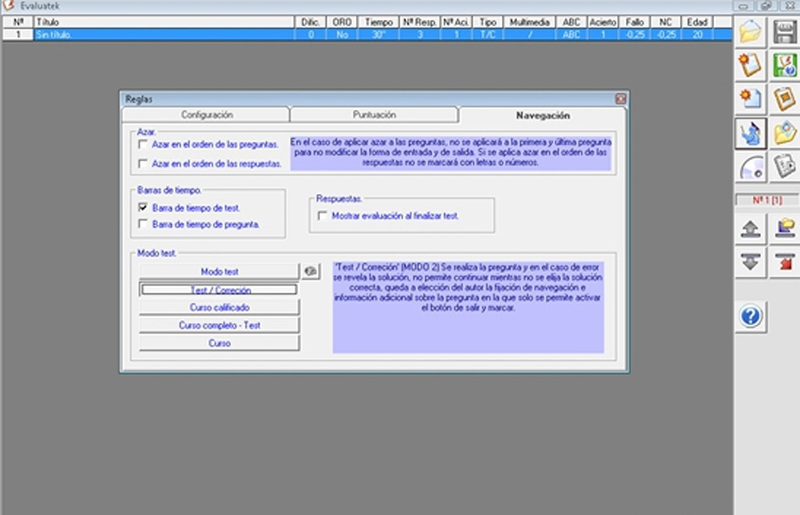Select the Test / Corrección mode button
800x515 pixels.
(219, 290)
